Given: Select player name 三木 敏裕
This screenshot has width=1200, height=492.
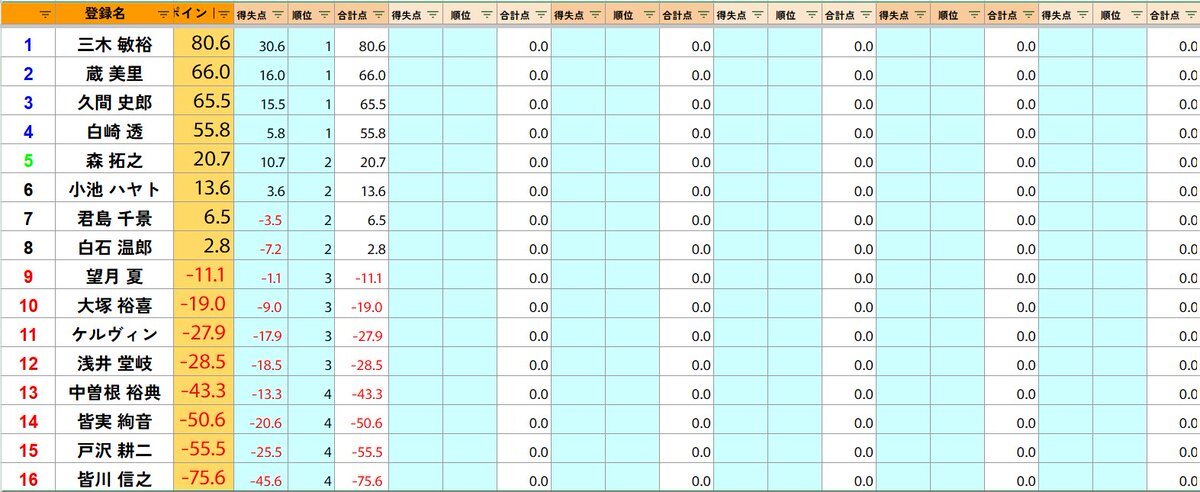Looking at the screenshot, I should 114,45.
